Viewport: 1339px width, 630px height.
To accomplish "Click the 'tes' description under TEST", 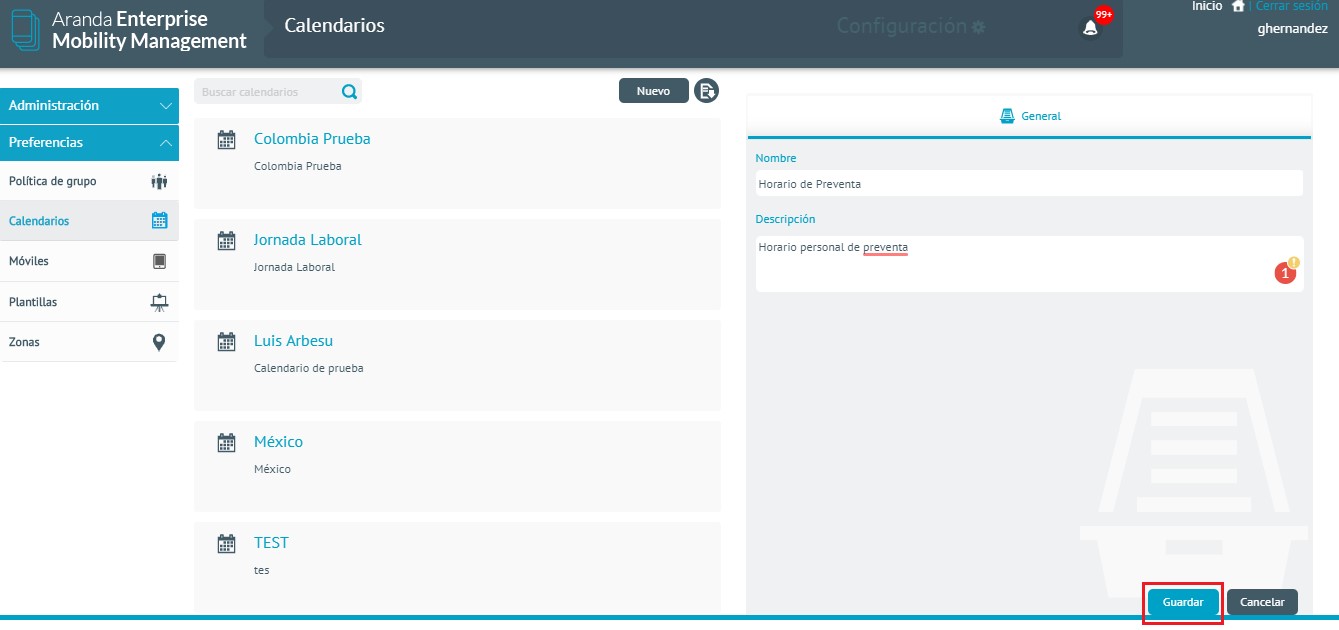I will coord(262,570).
